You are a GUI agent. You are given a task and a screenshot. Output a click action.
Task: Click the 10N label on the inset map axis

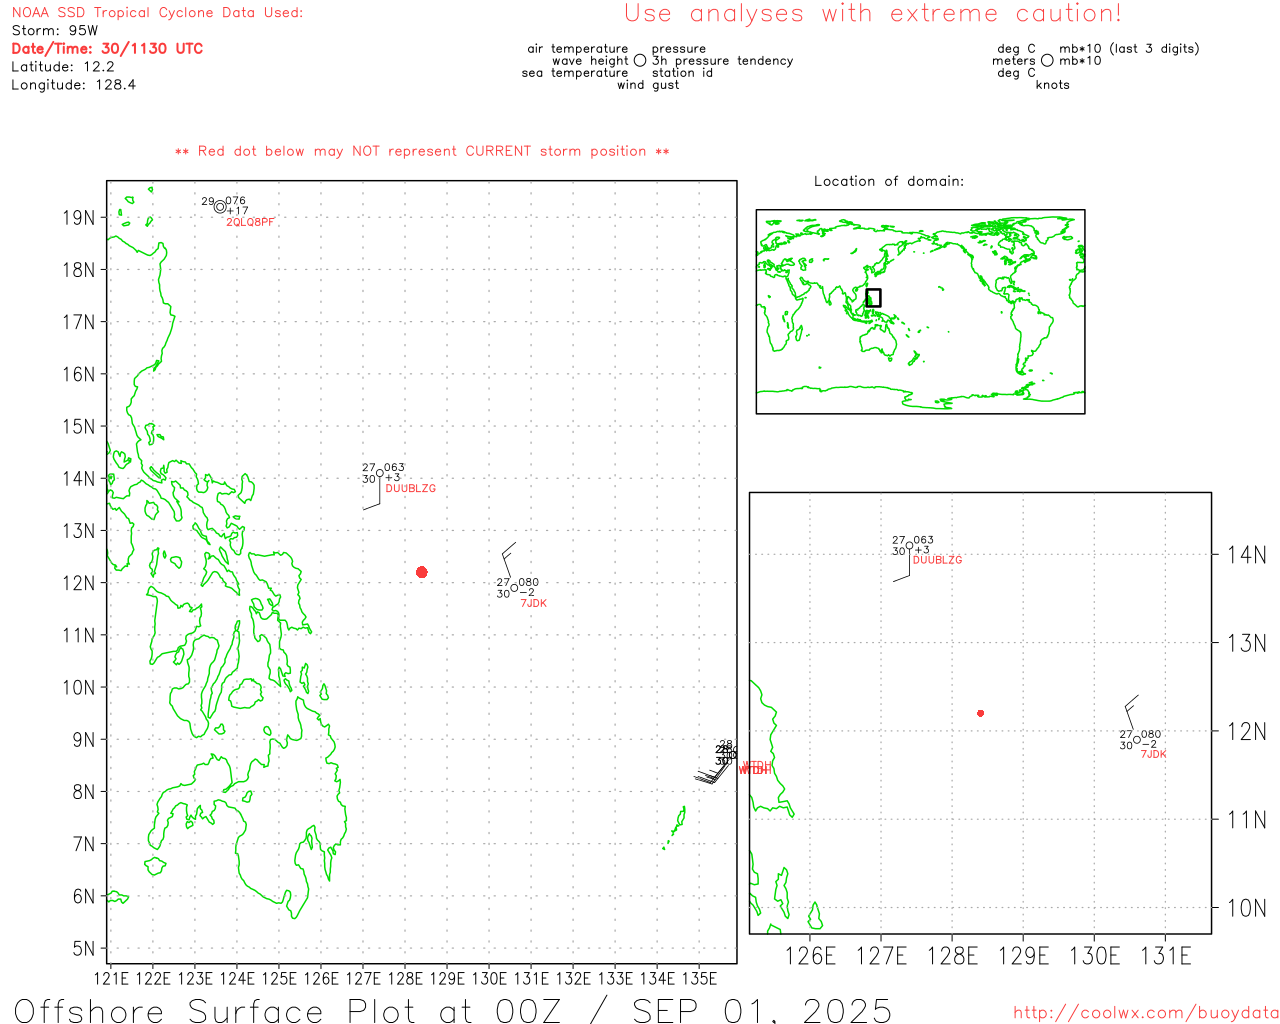[1247, 908]
